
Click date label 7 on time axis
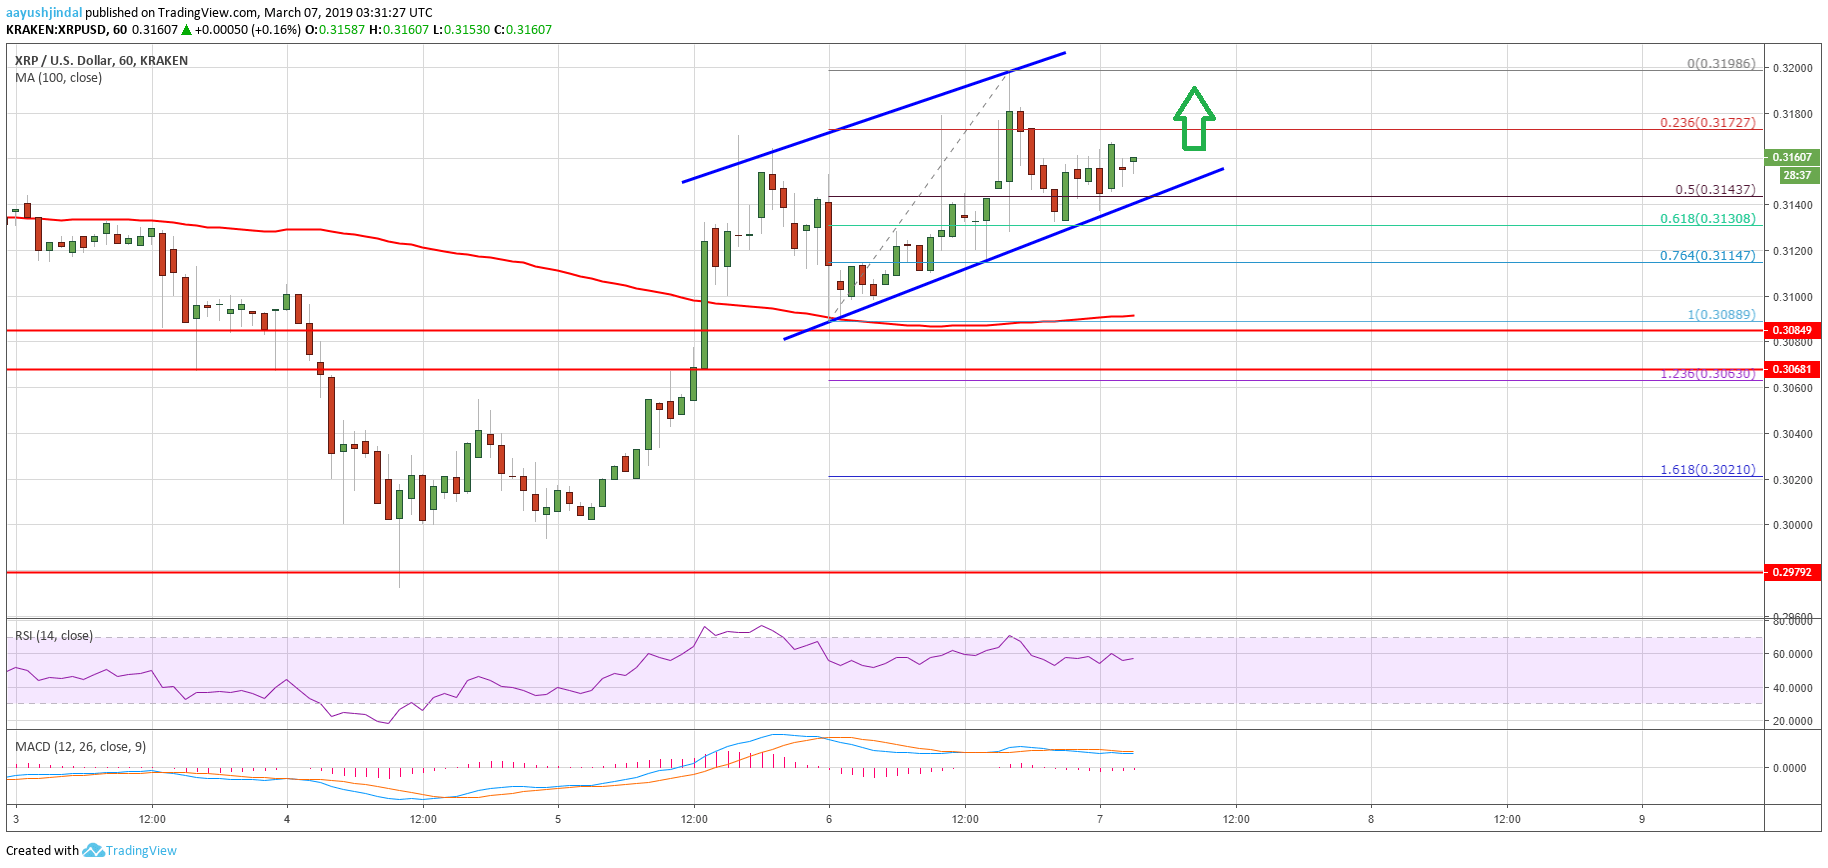[x=1100, y=819]
